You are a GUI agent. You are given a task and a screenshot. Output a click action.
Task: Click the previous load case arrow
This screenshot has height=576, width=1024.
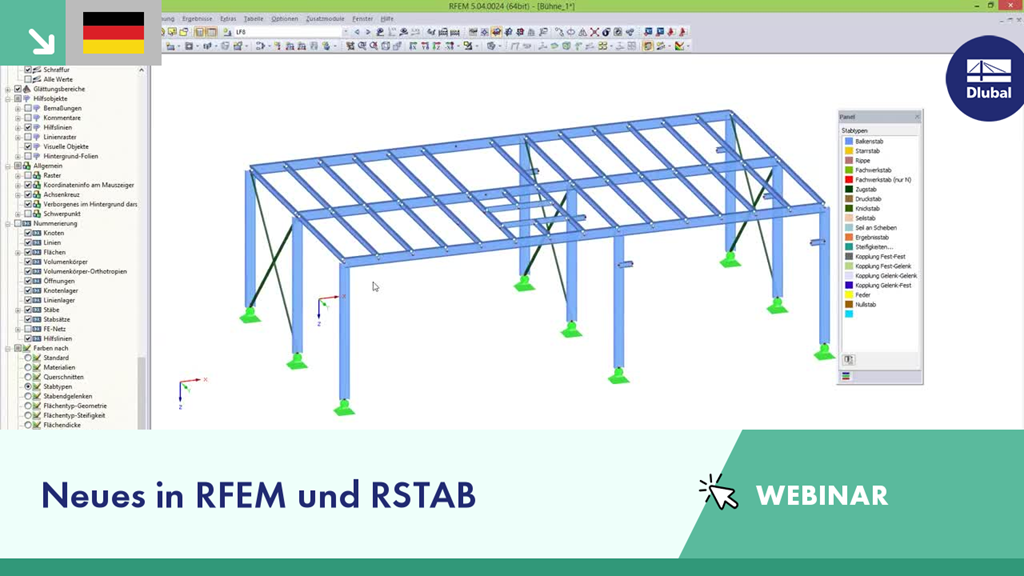tap(357, 32)
